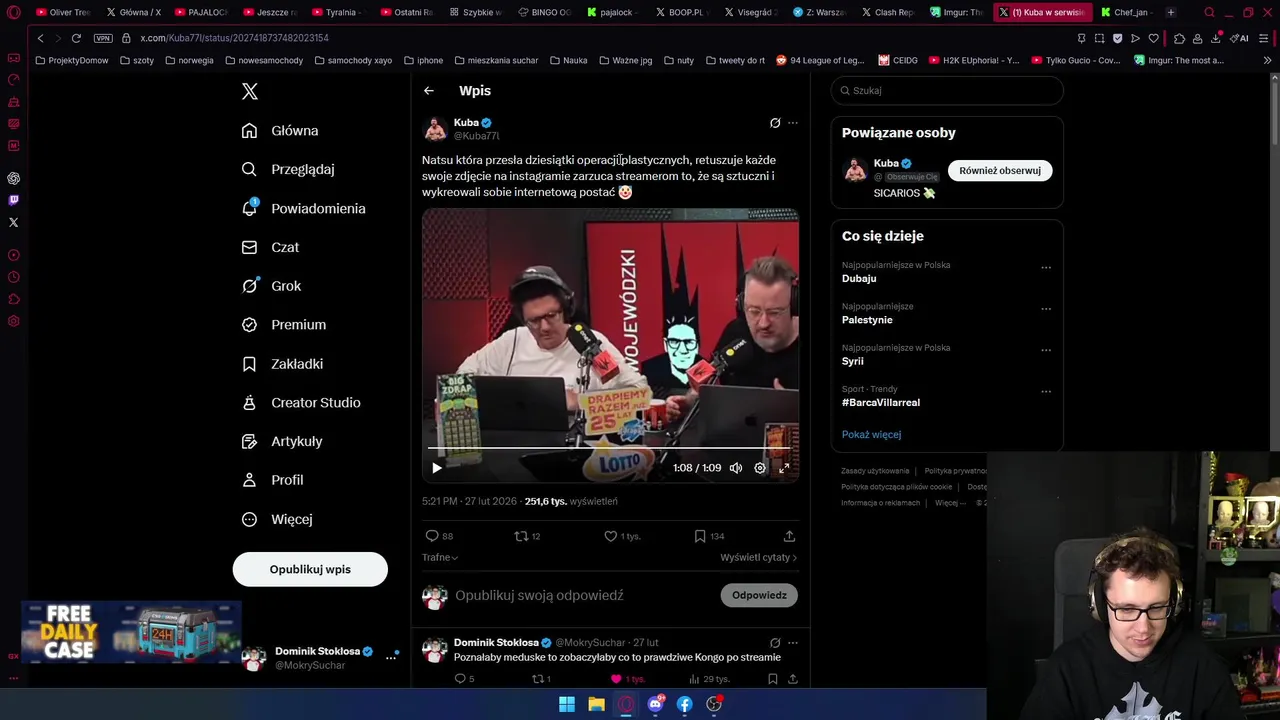Open Czat messages
Image resolution: width=1280 pixels, height=720 pixels.
(x=270, y=247)
